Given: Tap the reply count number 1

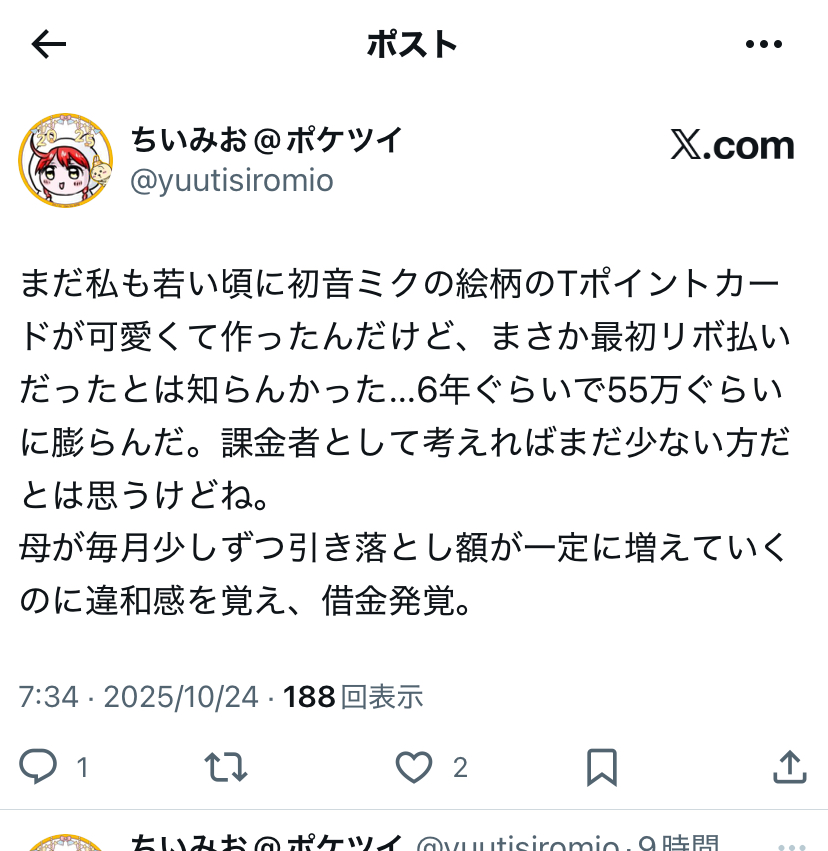Looking at the screenshot, I should coord(82,767).
